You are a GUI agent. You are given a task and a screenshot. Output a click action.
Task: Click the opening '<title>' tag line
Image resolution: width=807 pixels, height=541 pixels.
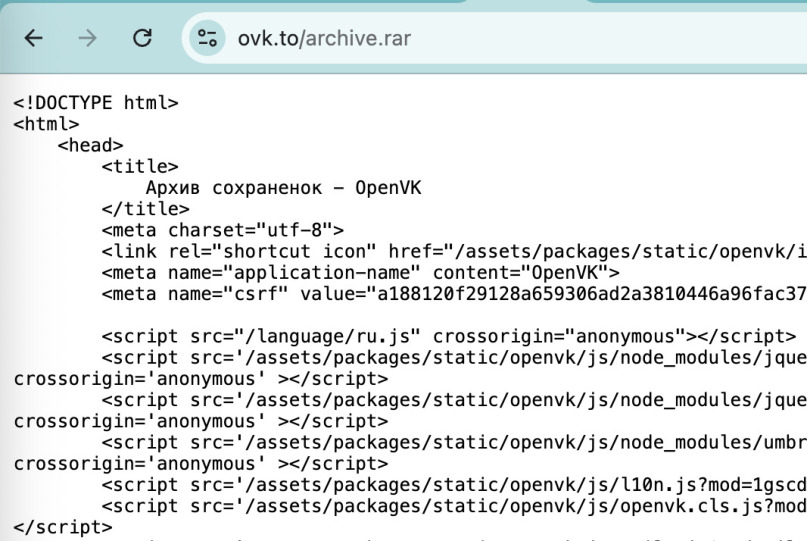pyautogui.click(x=140, y=166)
